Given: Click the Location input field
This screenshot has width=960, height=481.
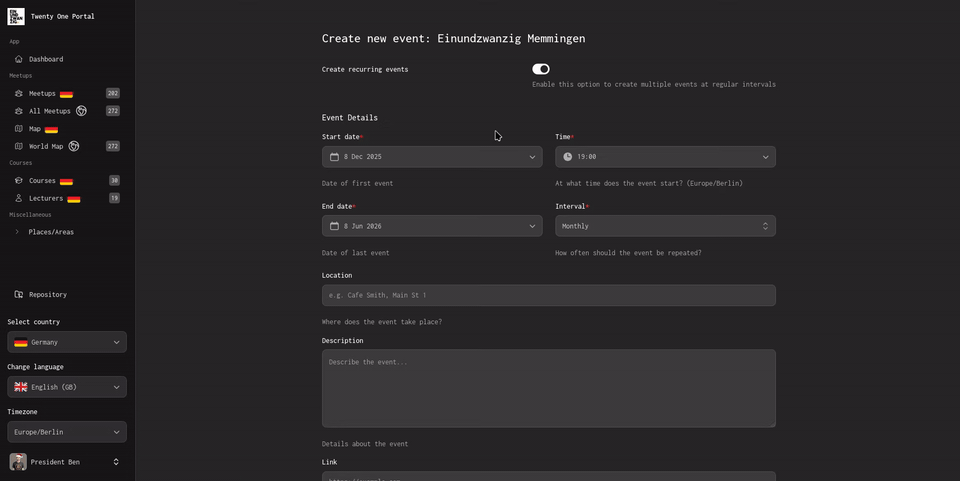Looking at the screenshot, I should click(x=548, y=296).
